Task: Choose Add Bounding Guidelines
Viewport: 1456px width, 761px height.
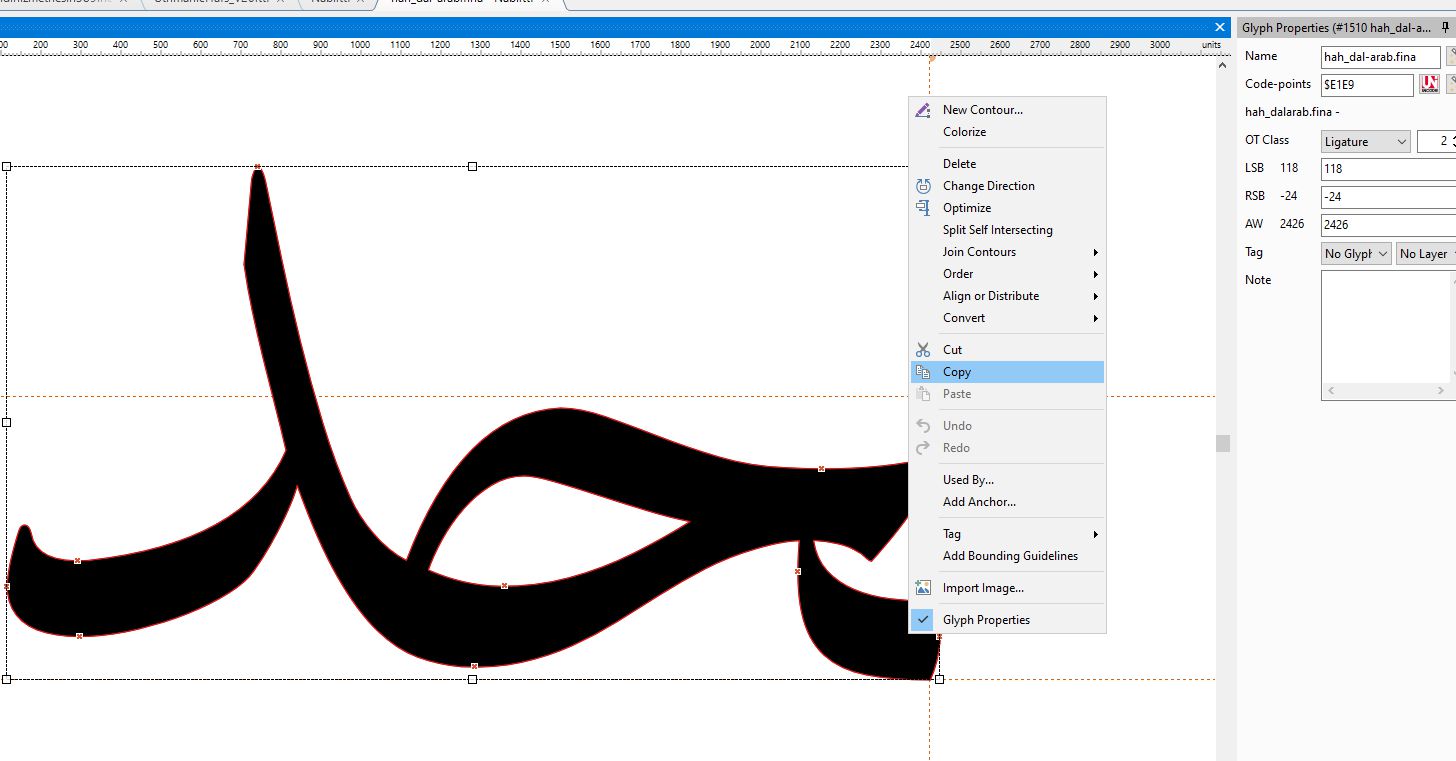Action: [1007, 556]
